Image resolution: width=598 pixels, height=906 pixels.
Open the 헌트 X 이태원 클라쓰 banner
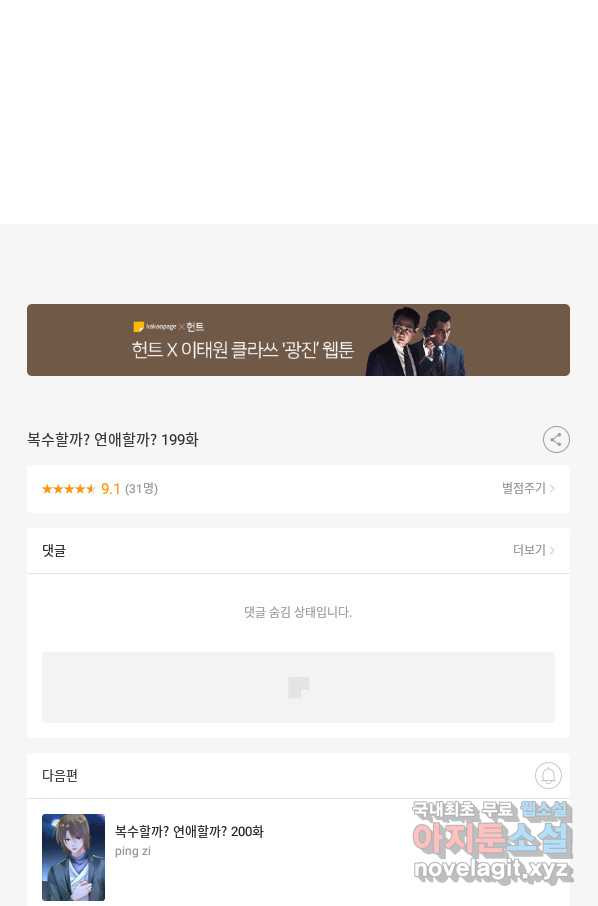[298, 340]
